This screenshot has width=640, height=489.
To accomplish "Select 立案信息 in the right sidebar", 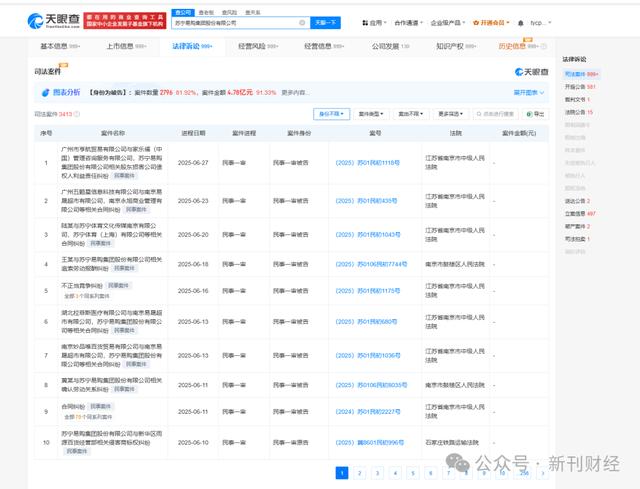I will [x=580, y=214].
